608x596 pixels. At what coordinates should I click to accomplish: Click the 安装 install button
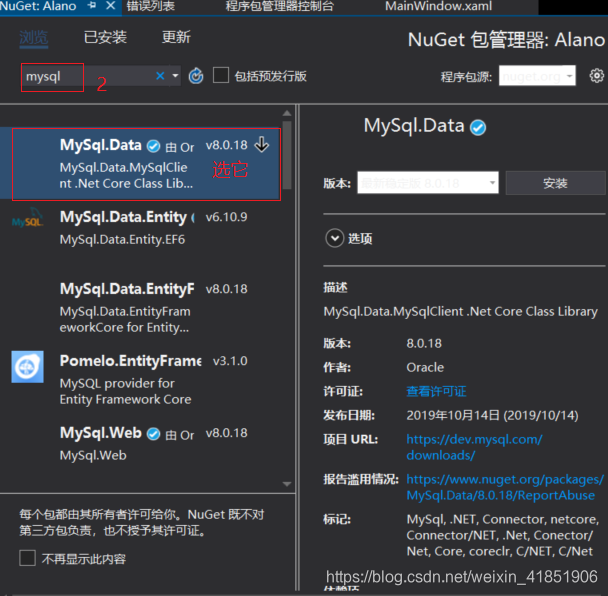(x=555, y=183)
